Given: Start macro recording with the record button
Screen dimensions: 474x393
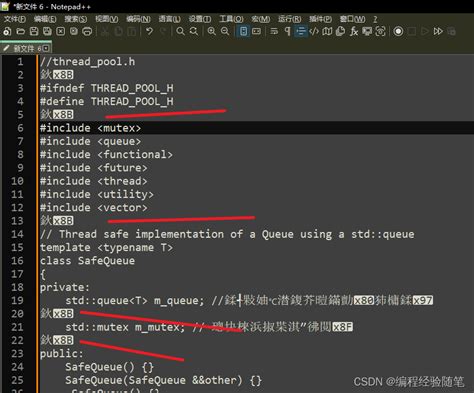Looking at the screenshot, I should coord(398,31).
